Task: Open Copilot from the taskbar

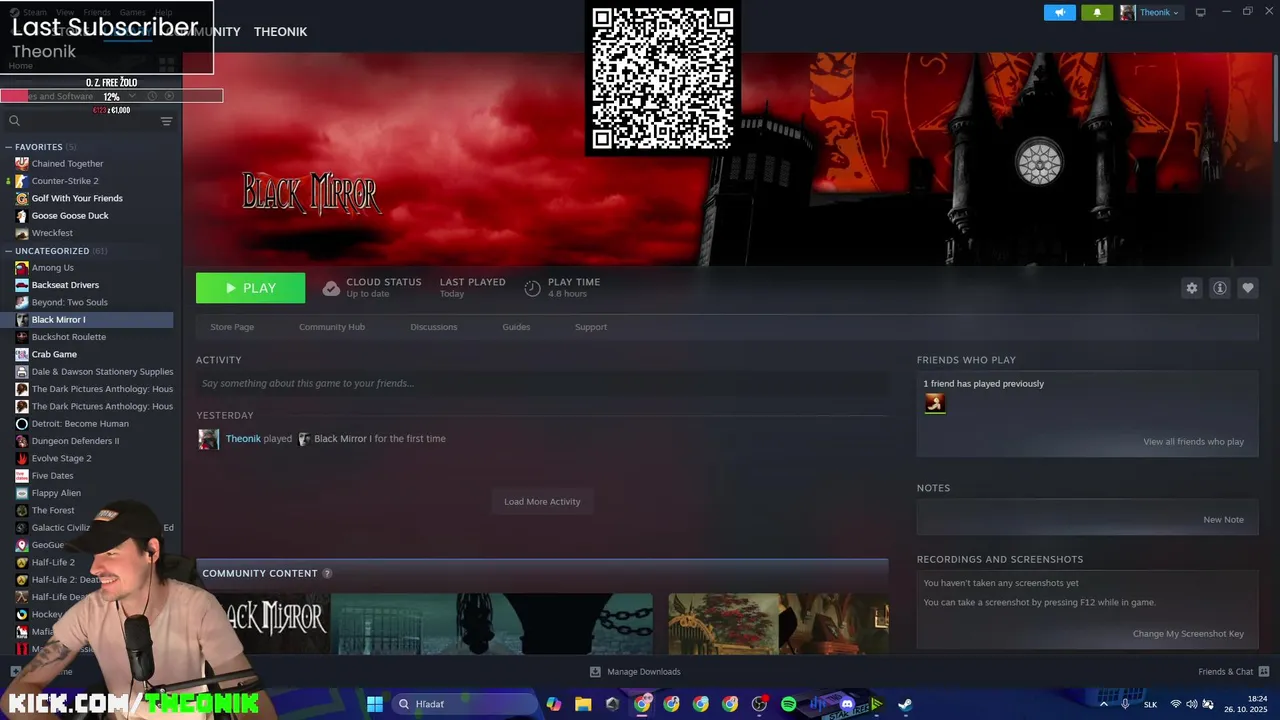Action: pyautogui.click(x=554, y=704)
